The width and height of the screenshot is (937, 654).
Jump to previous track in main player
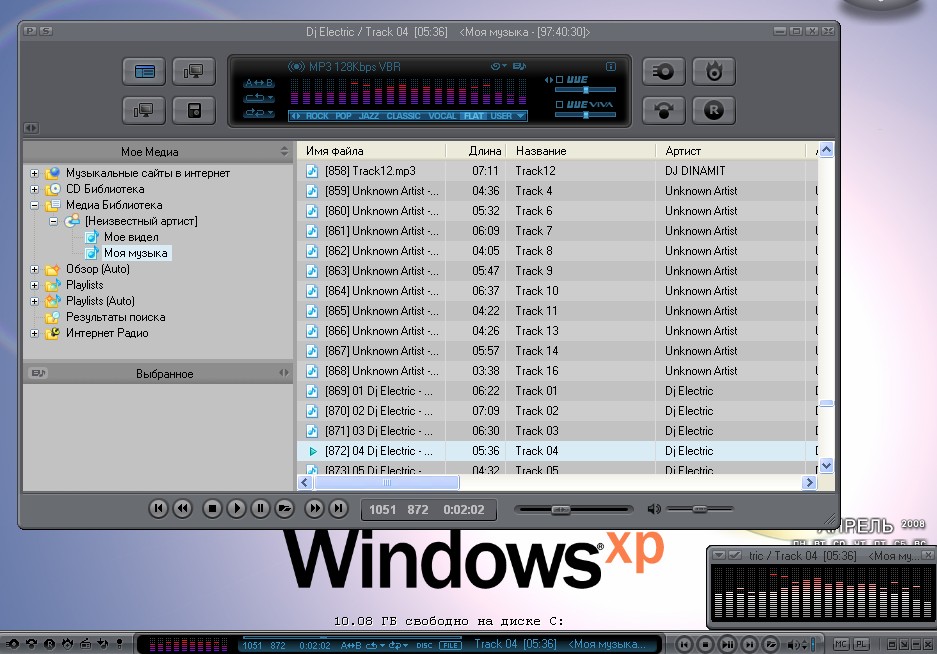coord(158,509)
